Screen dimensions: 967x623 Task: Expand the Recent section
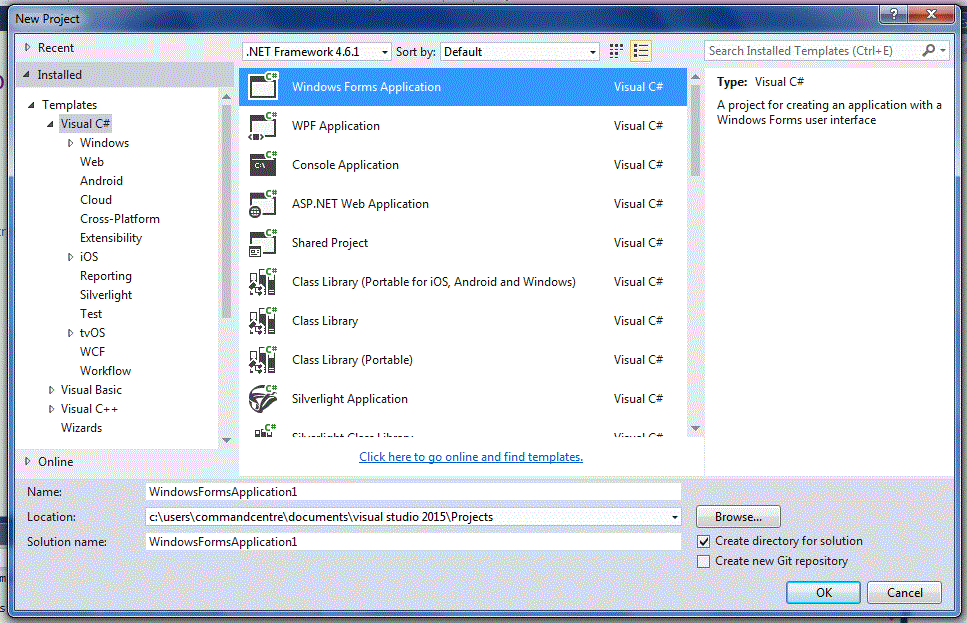27,47
